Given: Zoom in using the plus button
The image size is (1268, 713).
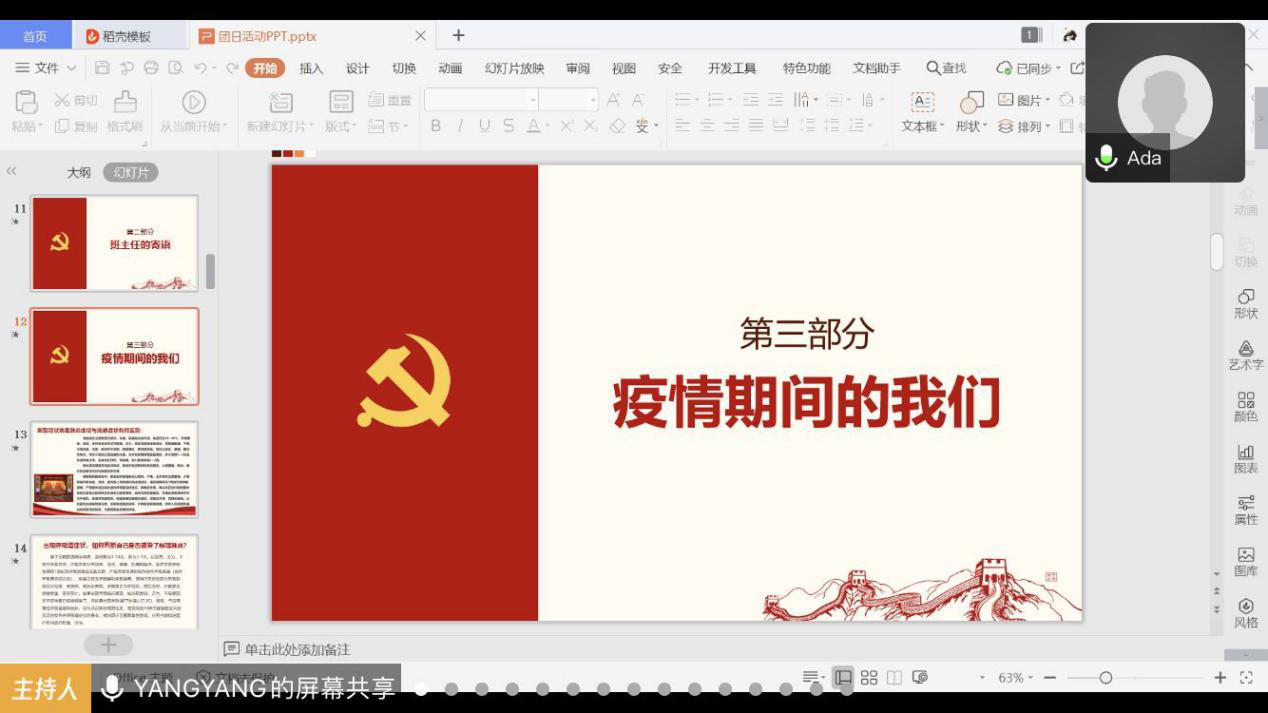Looking at the screenshot, I should tap(1220, 678).
